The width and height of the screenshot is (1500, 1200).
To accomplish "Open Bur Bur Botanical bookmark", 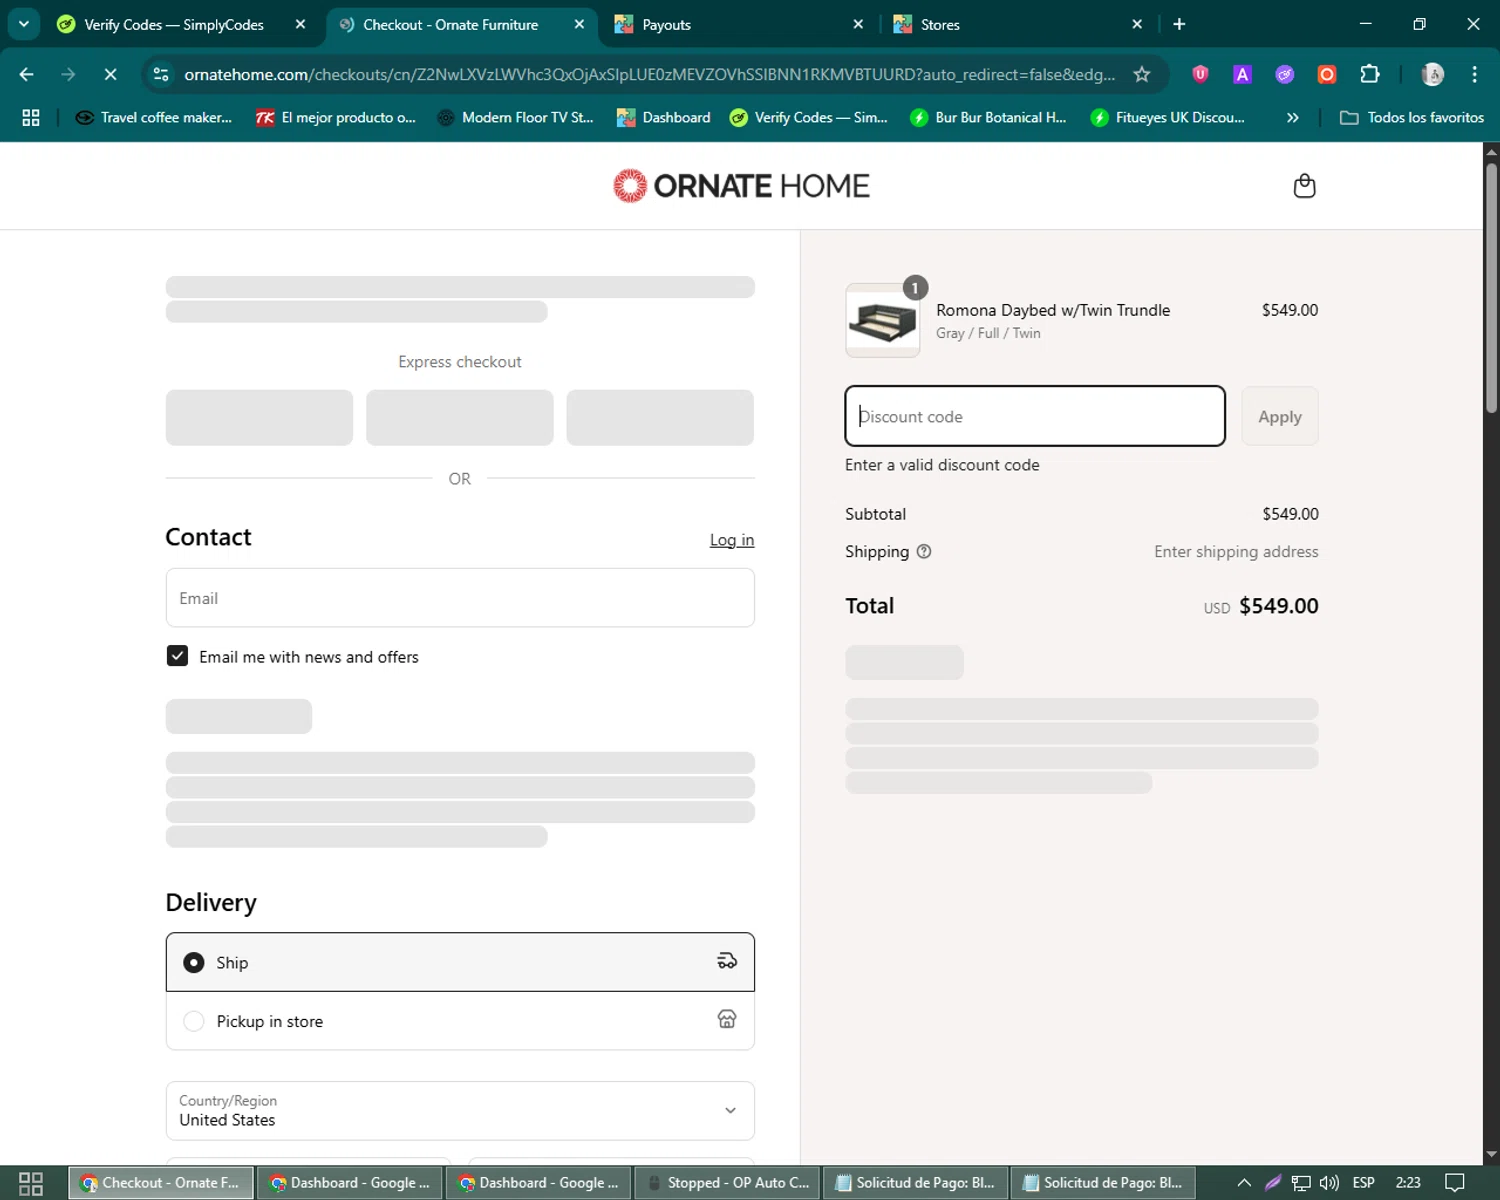I will (x=988, y=118).
